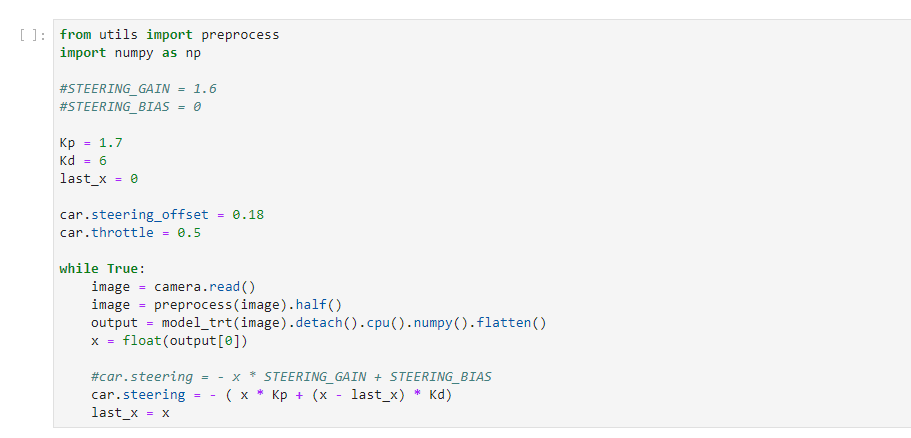Click the final last_x = x line

(130, 413)
